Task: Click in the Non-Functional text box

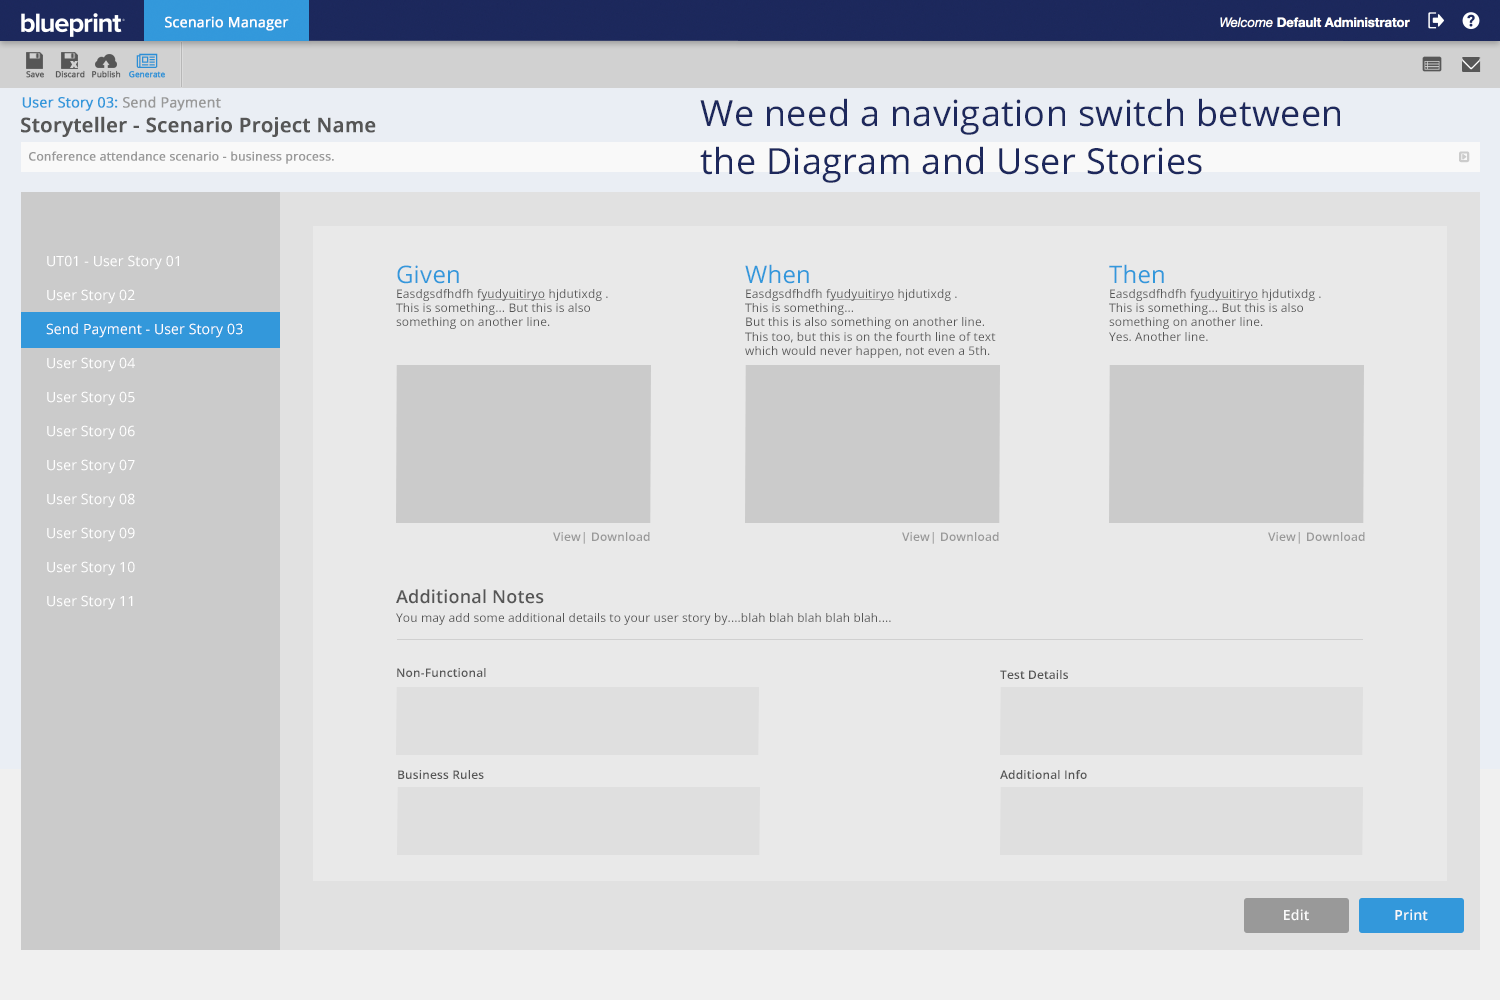Action: [577, 721]
